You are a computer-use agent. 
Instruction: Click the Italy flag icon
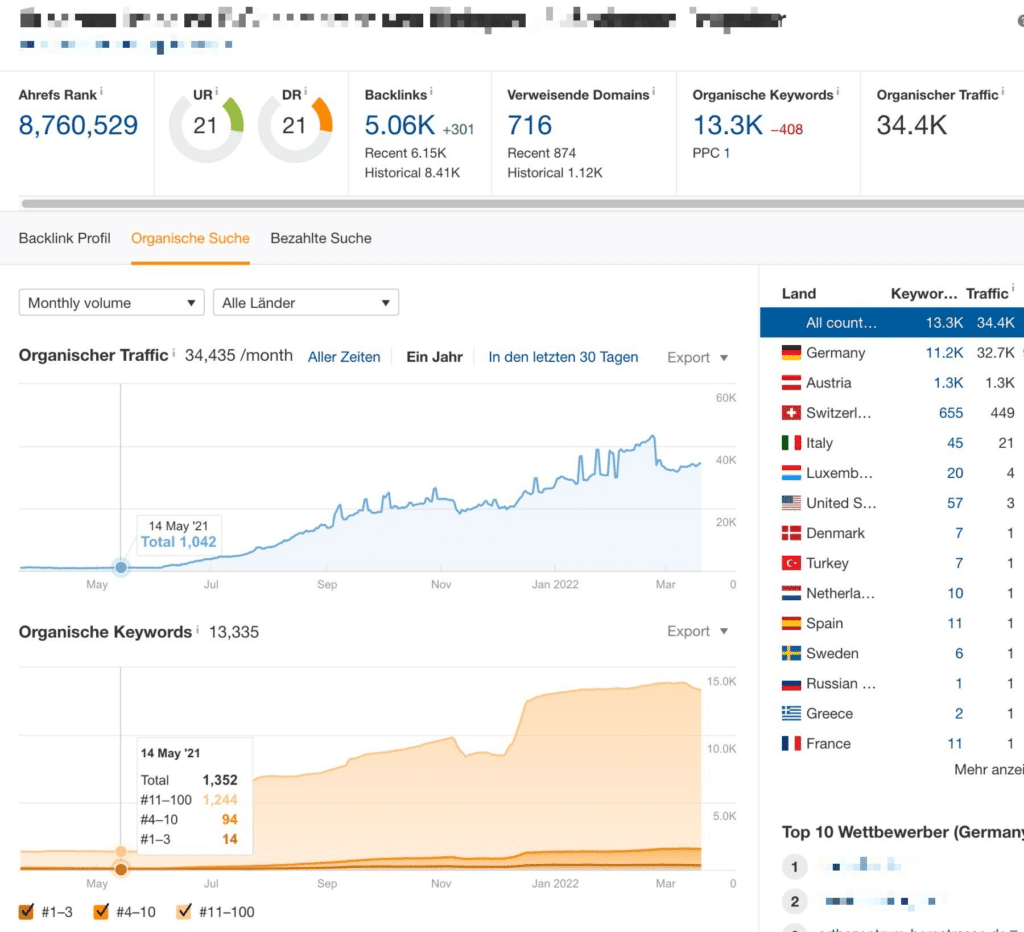(x=791, y=443)
